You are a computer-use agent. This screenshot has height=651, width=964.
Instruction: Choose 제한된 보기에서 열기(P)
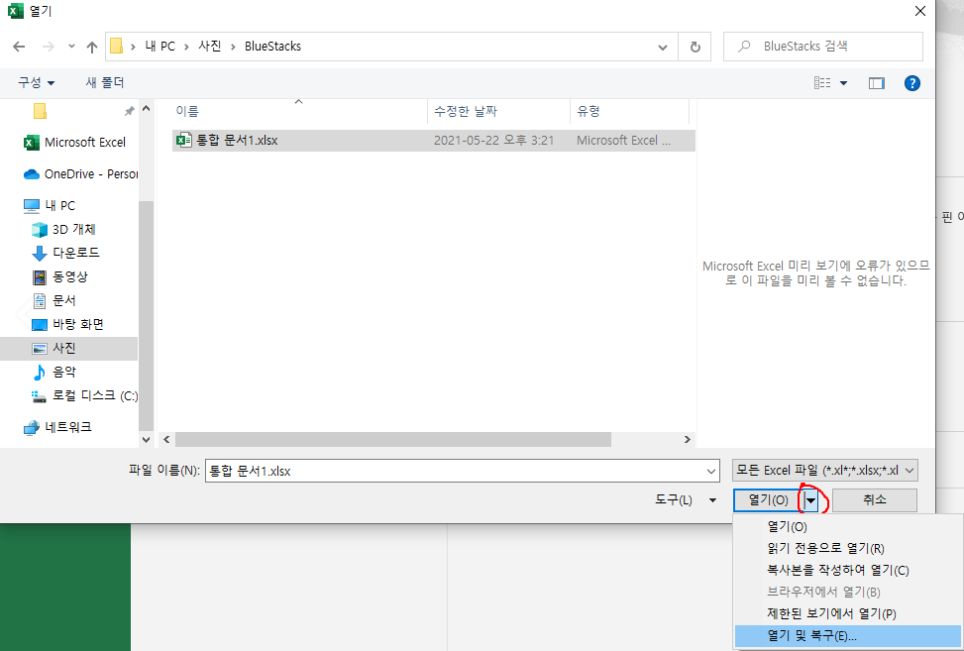click(848, 614)
